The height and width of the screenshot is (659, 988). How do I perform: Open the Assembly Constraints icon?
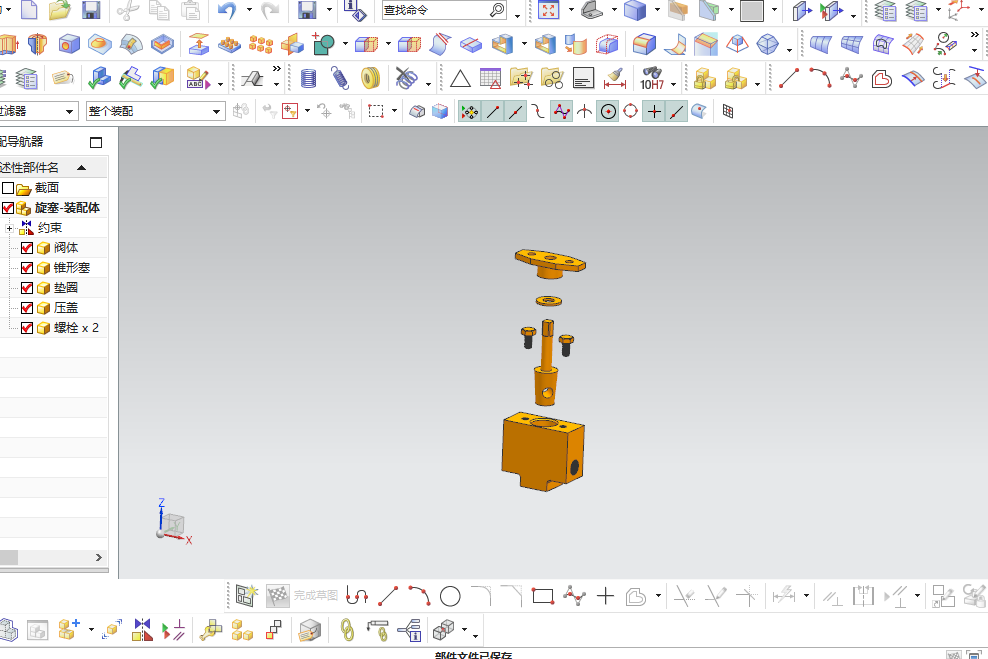tap(172, 629)
